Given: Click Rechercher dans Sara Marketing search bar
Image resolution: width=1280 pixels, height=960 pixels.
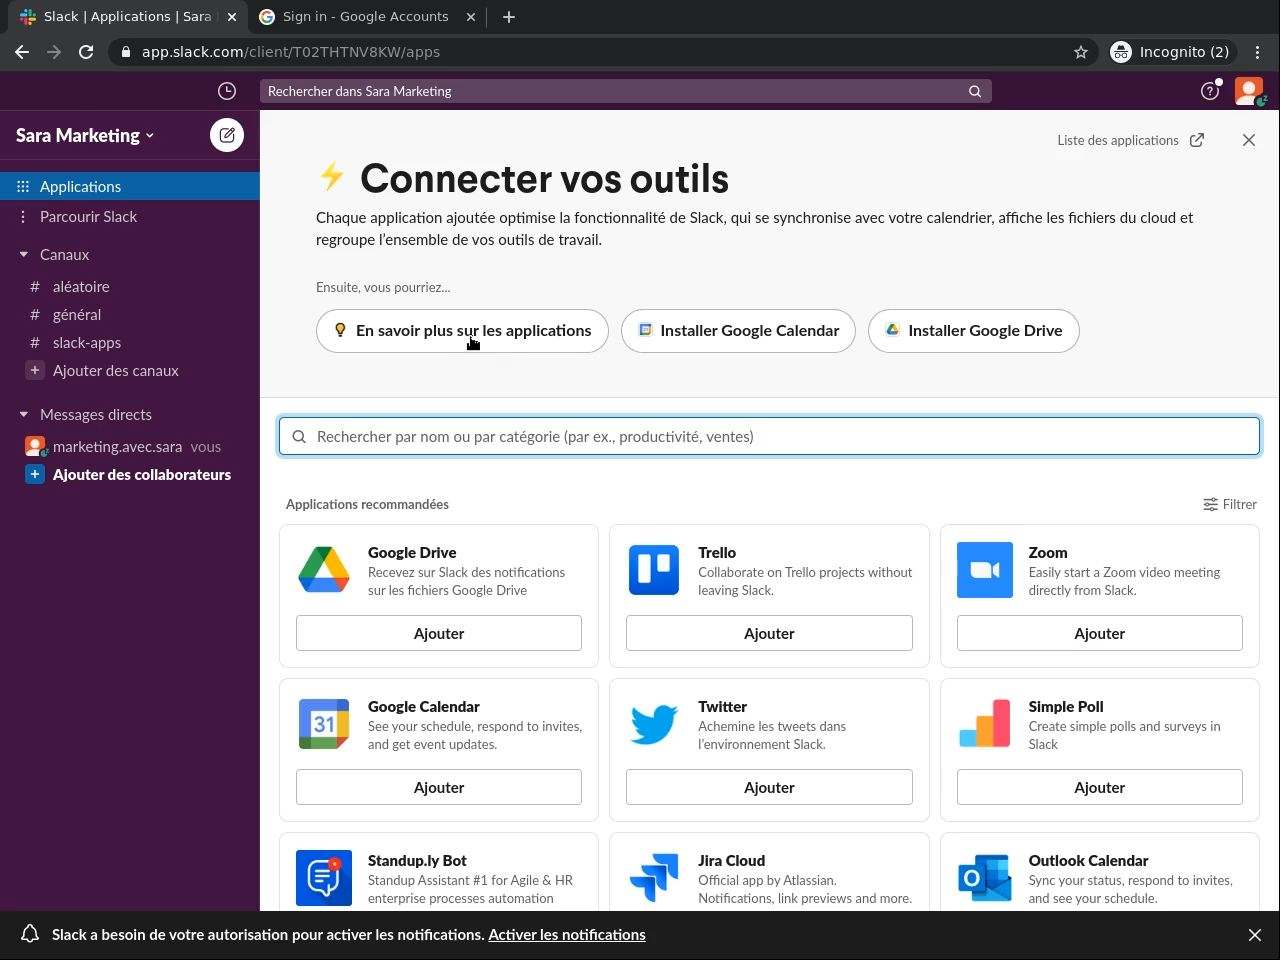Looking at the screenshot, I should [x=626, y=91].
